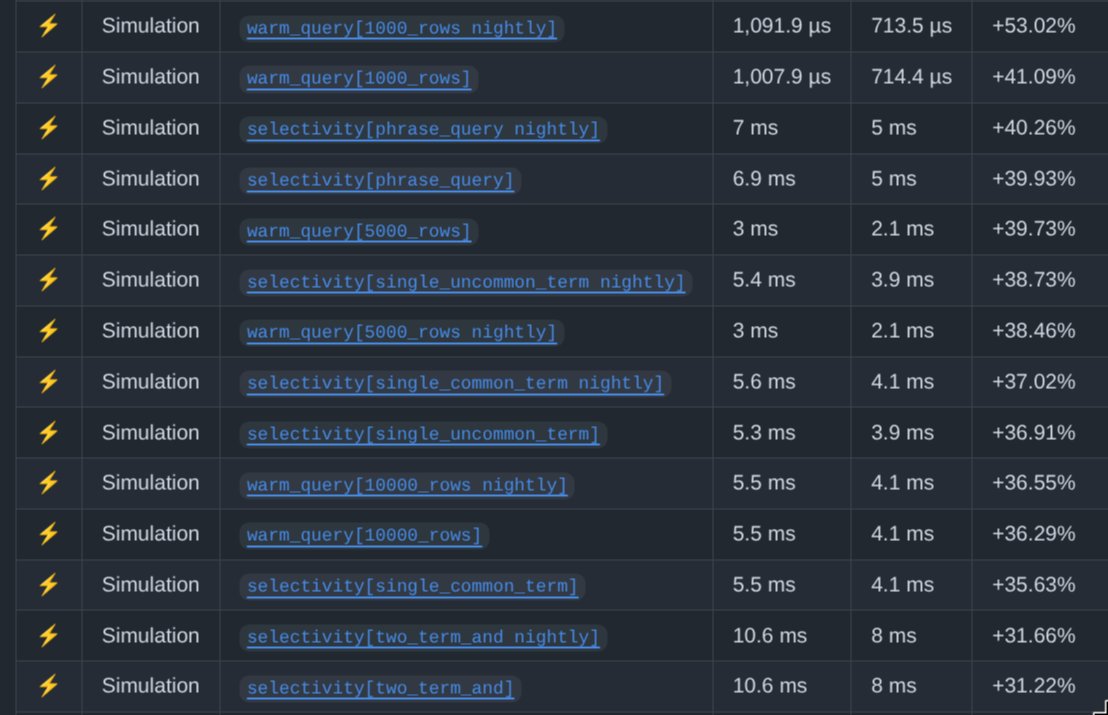The image size is (1108, 715).
Task: Click lightning icon in warm_query[1000_rows] row
Action: point(49,77)
